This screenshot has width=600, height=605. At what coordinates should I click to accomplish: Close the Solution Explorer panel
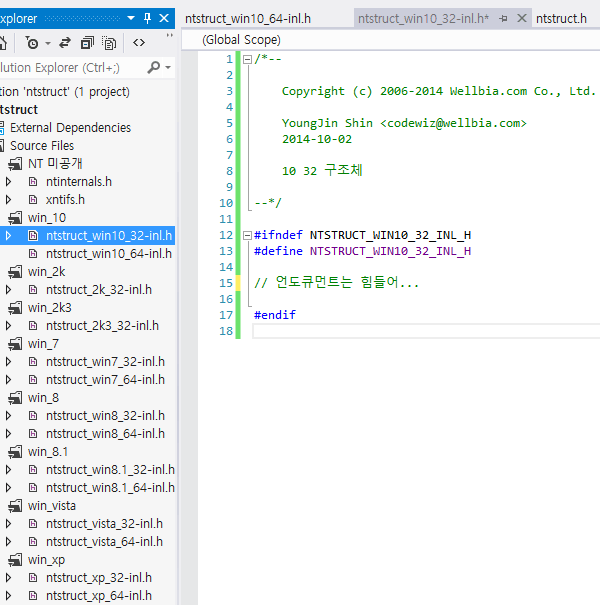(x=164, y=17)
